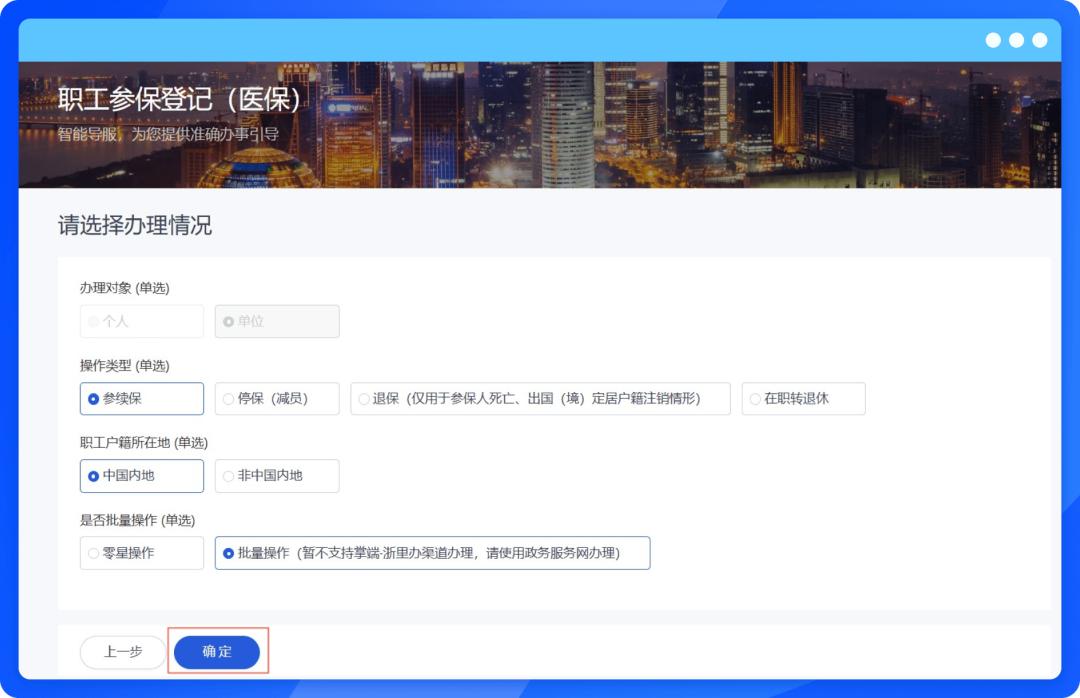
Task: Click the middle white dot in title bar
Action: click(1016, 40)
